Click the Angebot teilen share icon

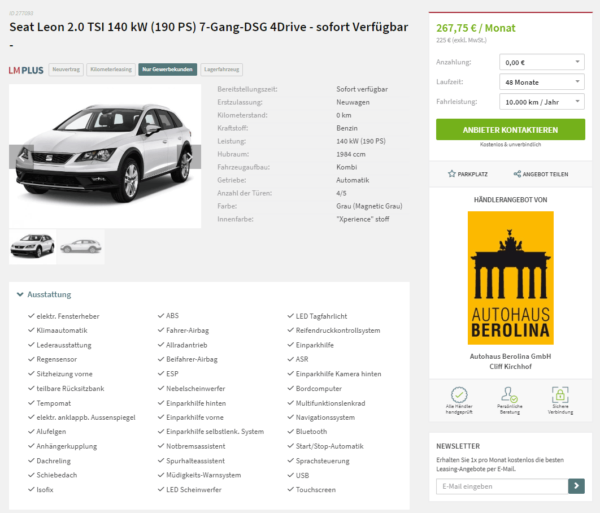pos(517,174)
